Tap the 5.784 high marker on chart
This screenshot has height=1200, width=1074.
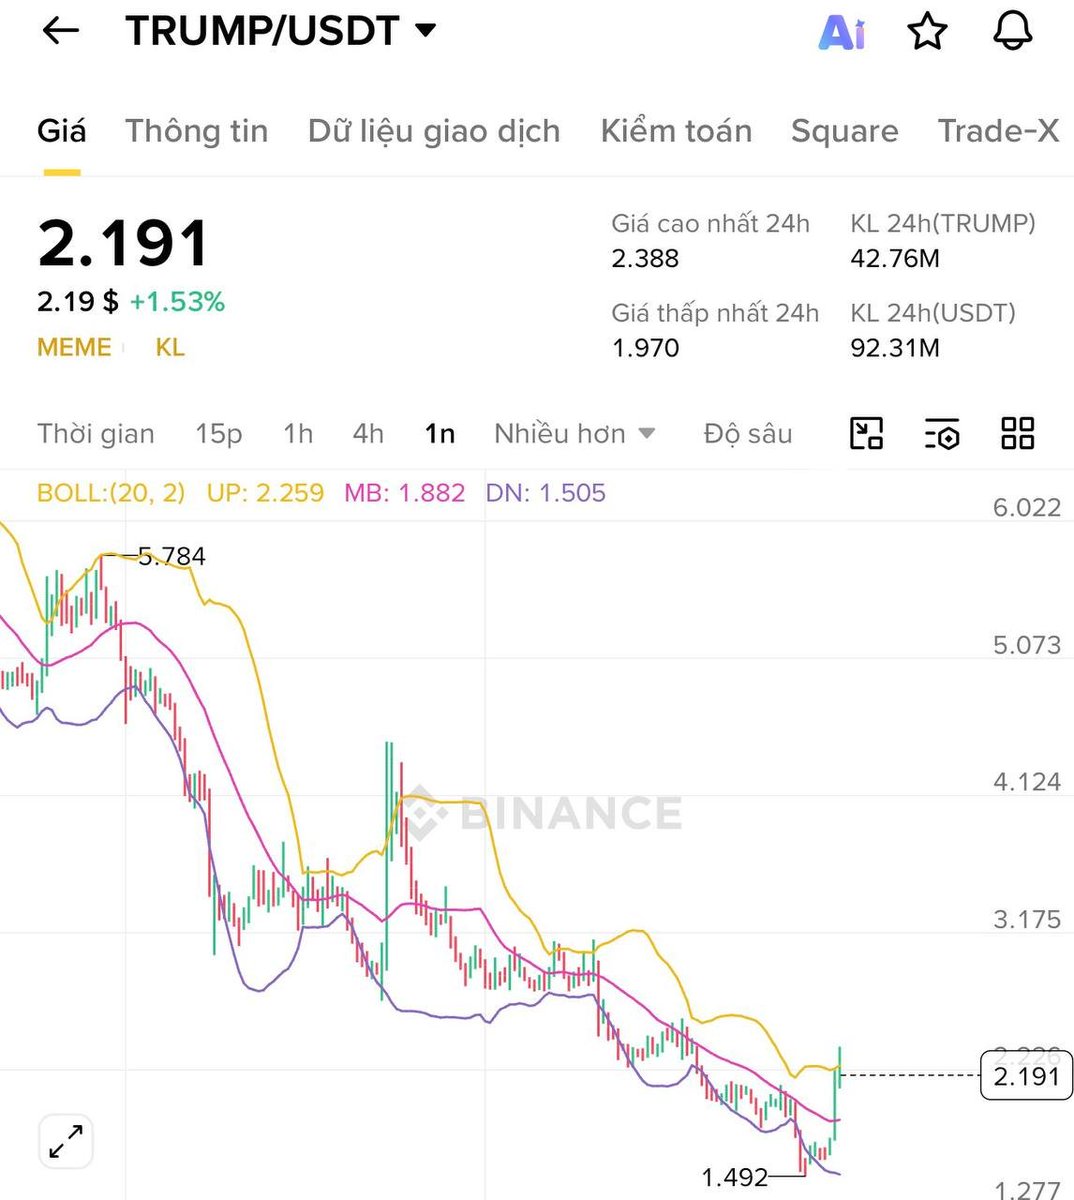[x=172, y=556]
